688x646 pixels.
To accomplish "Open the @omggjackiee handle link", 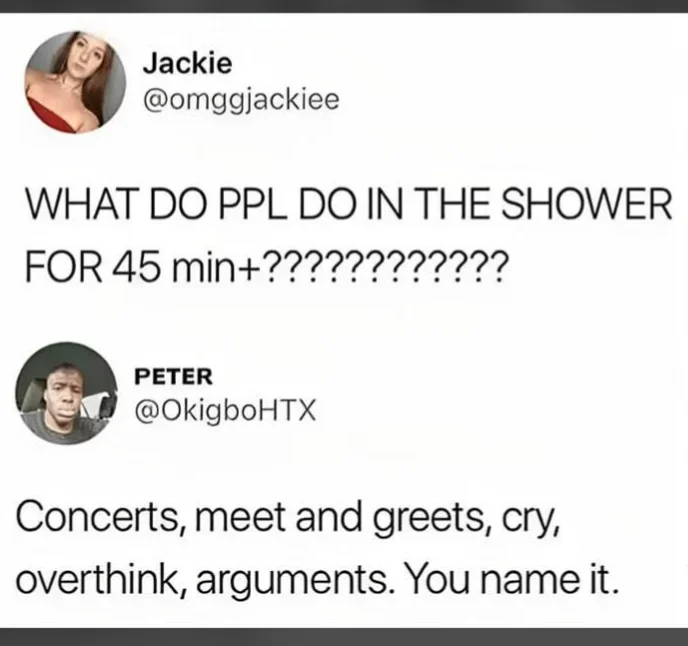I will point(241,101).
